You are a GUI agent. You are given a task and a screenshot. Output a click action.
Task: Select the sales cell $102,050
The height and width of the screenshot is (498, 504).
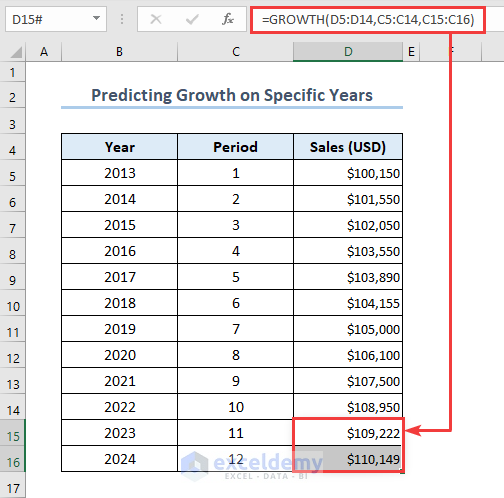coord(348,225)
